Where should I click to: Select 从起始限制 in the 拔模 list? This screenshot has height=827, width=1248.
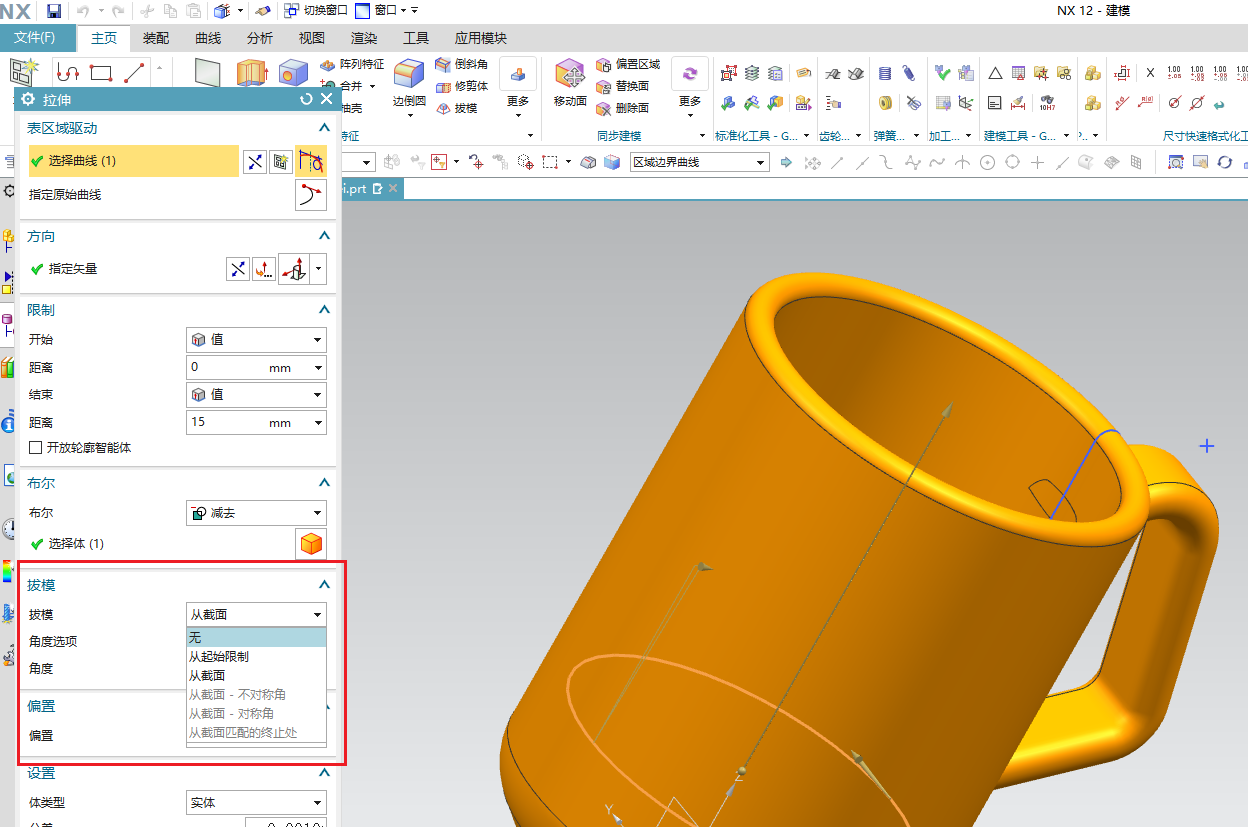[x=256, y=657]
